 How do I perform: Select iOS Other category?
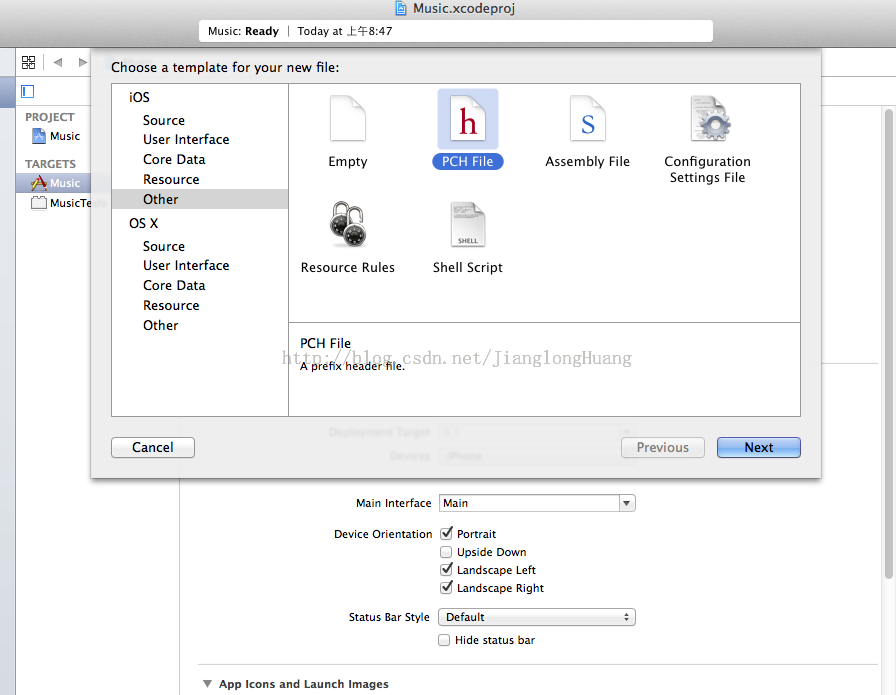pyautogui.click(x=200, y=199)
